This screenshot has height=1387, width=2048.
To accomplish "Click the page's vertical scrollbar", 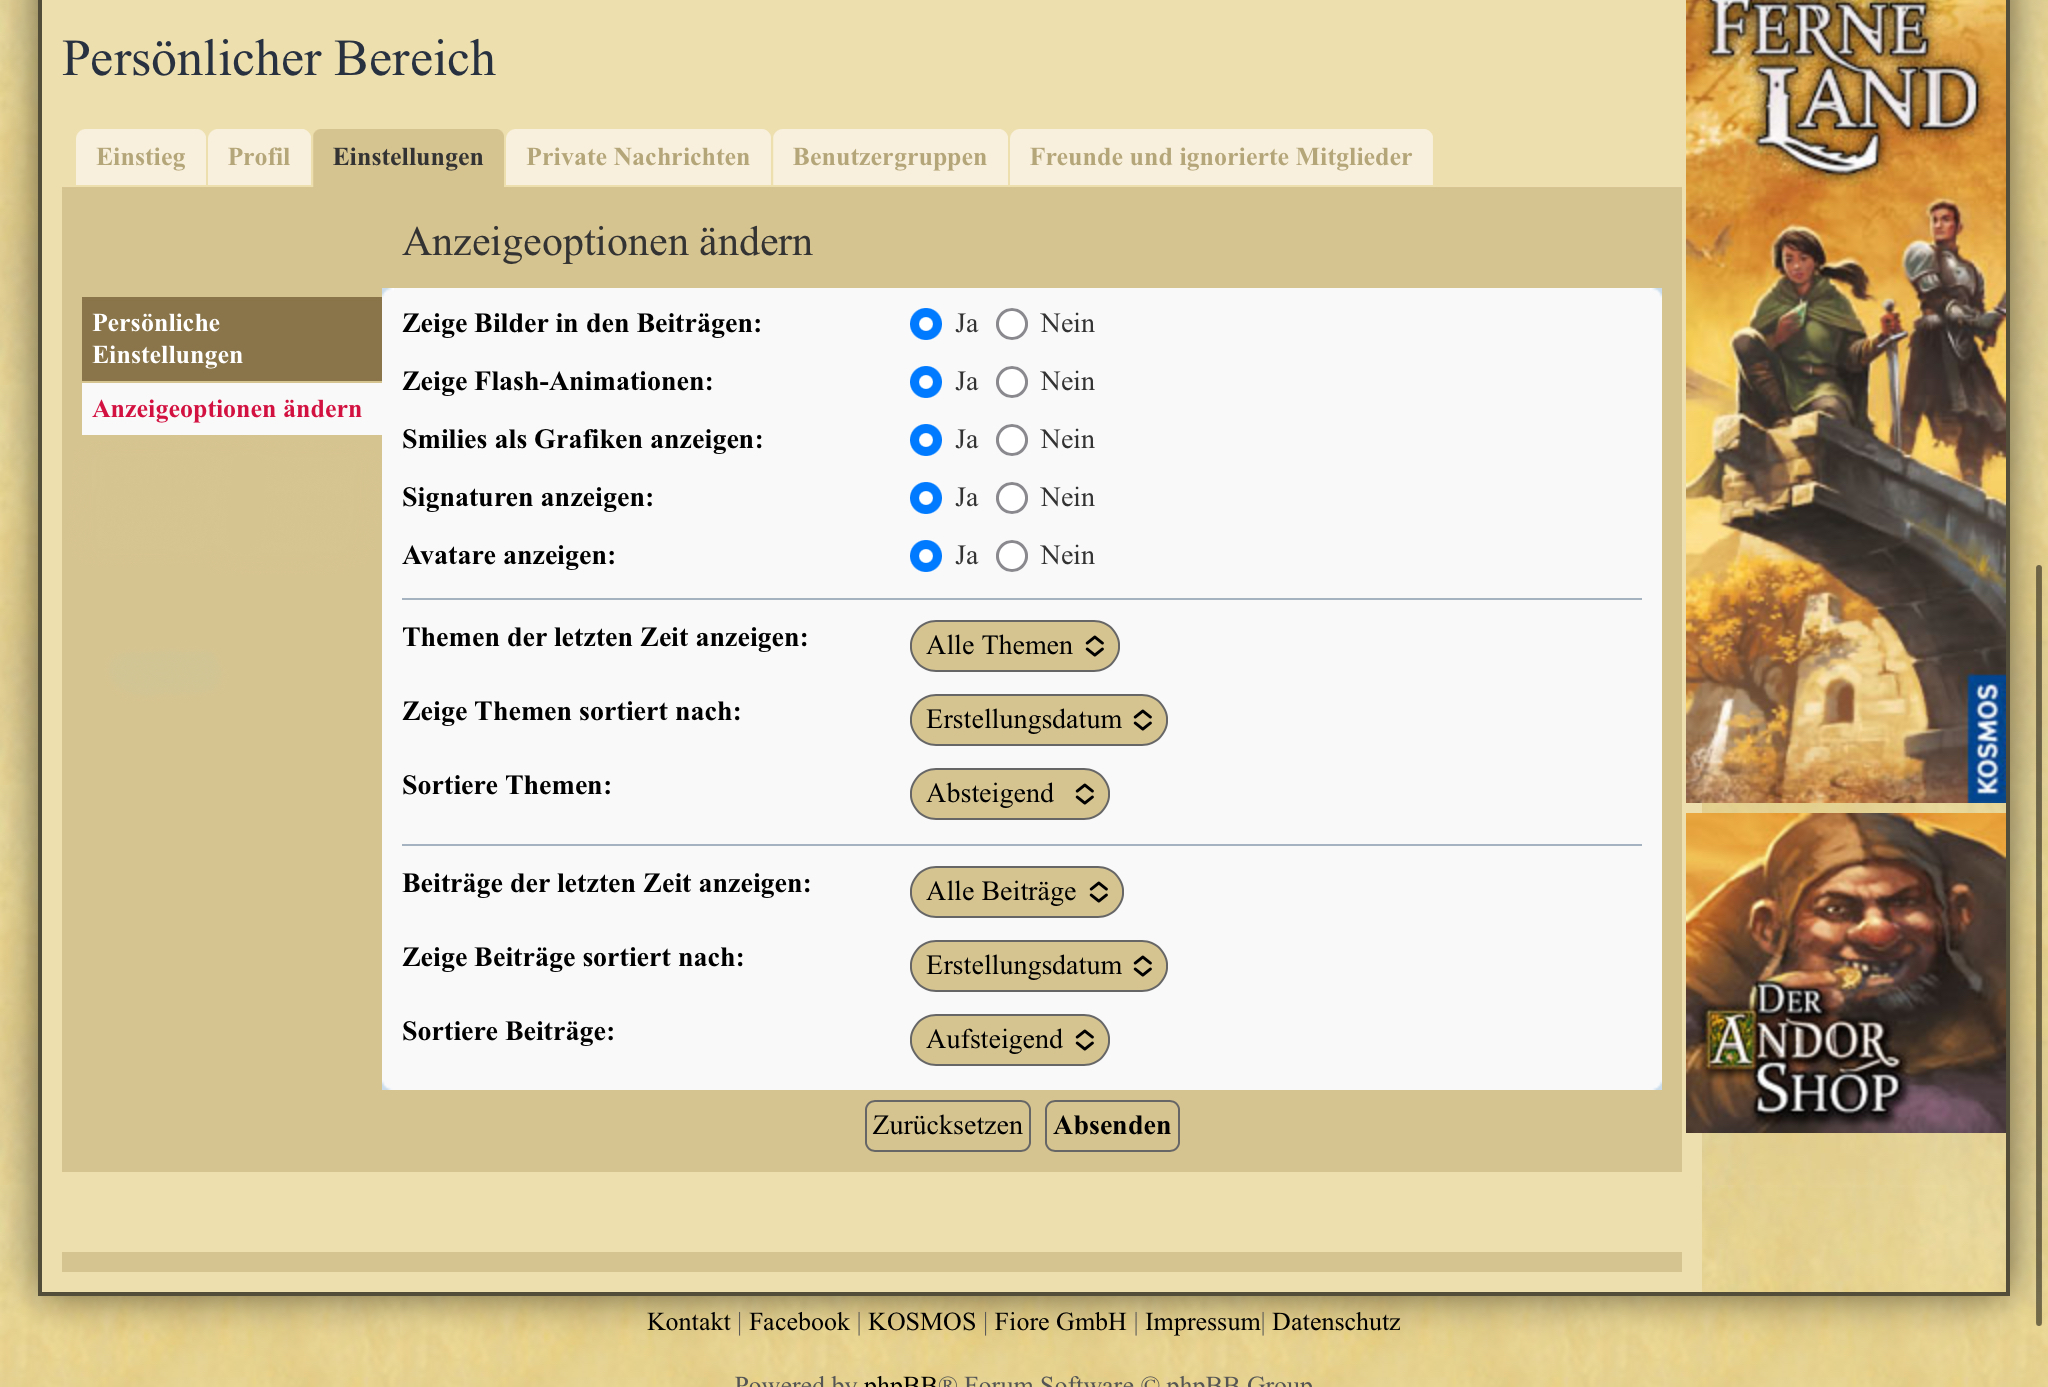I will 2039,945.
